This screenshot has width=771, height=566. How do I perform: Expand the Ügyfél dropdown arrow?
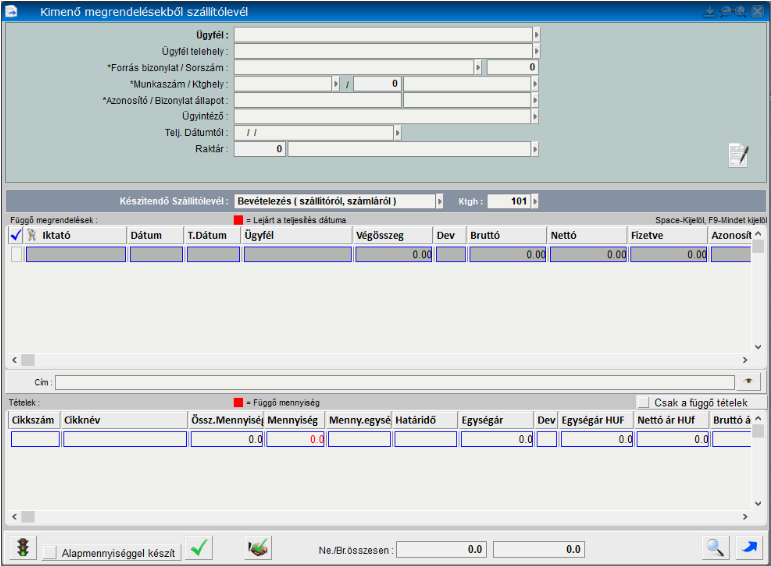tap(536, 35)
